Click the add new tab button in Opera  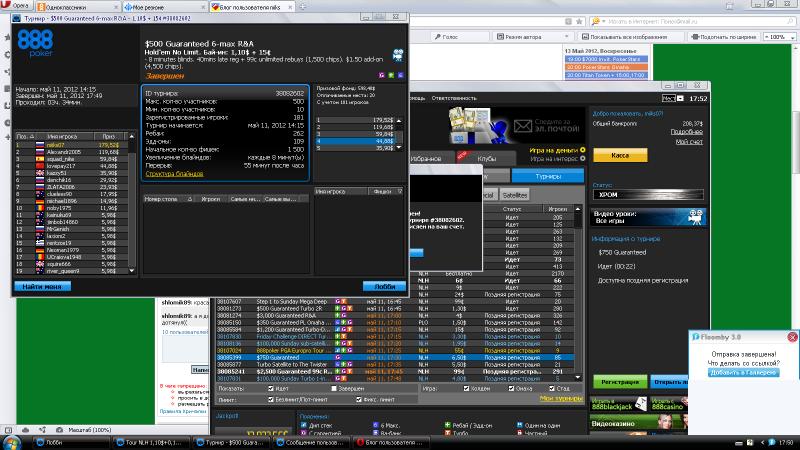[x=303, y=7]
